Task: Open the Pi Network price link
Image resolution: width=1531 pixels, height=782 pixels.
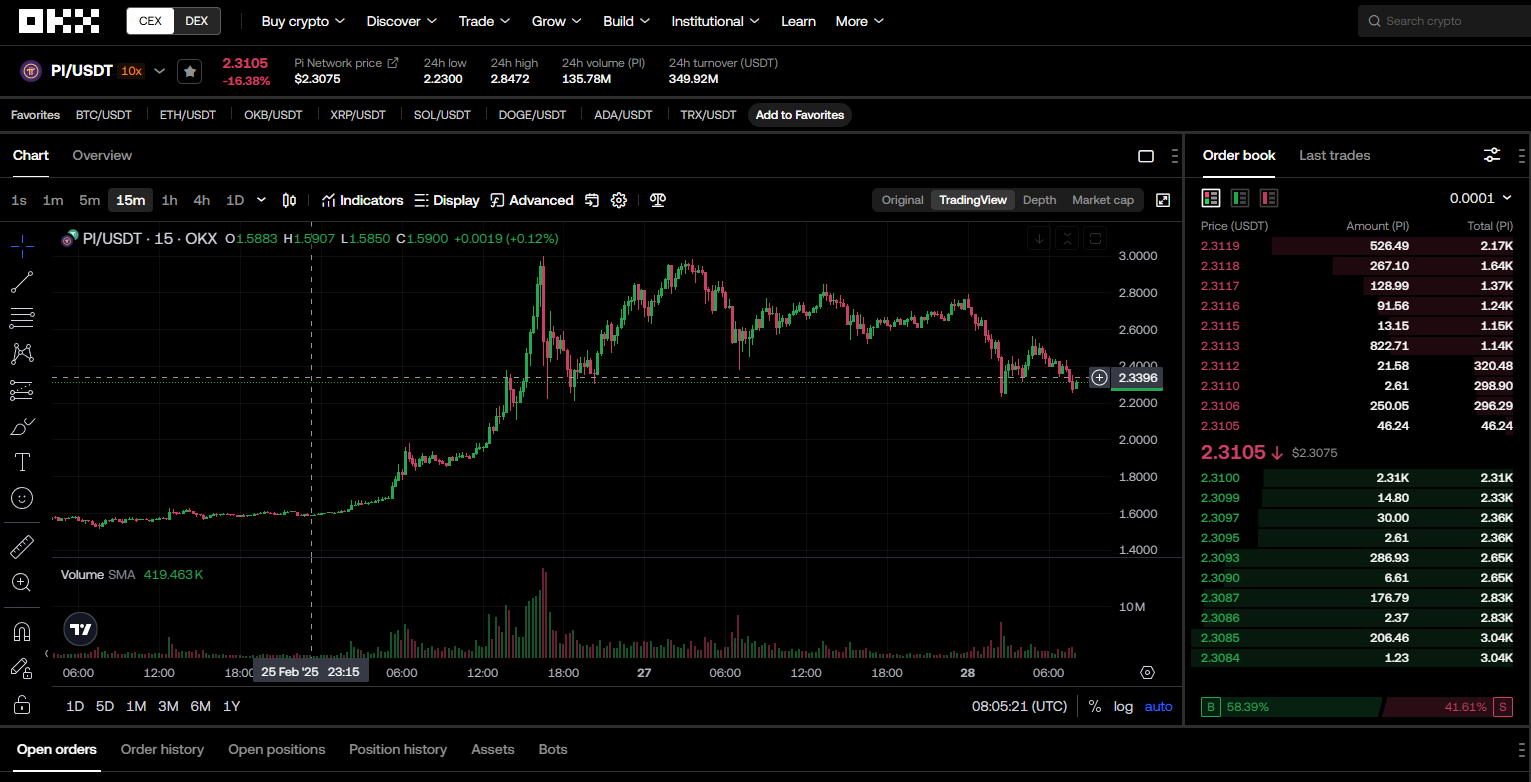Action: click(x=346, y=63)
